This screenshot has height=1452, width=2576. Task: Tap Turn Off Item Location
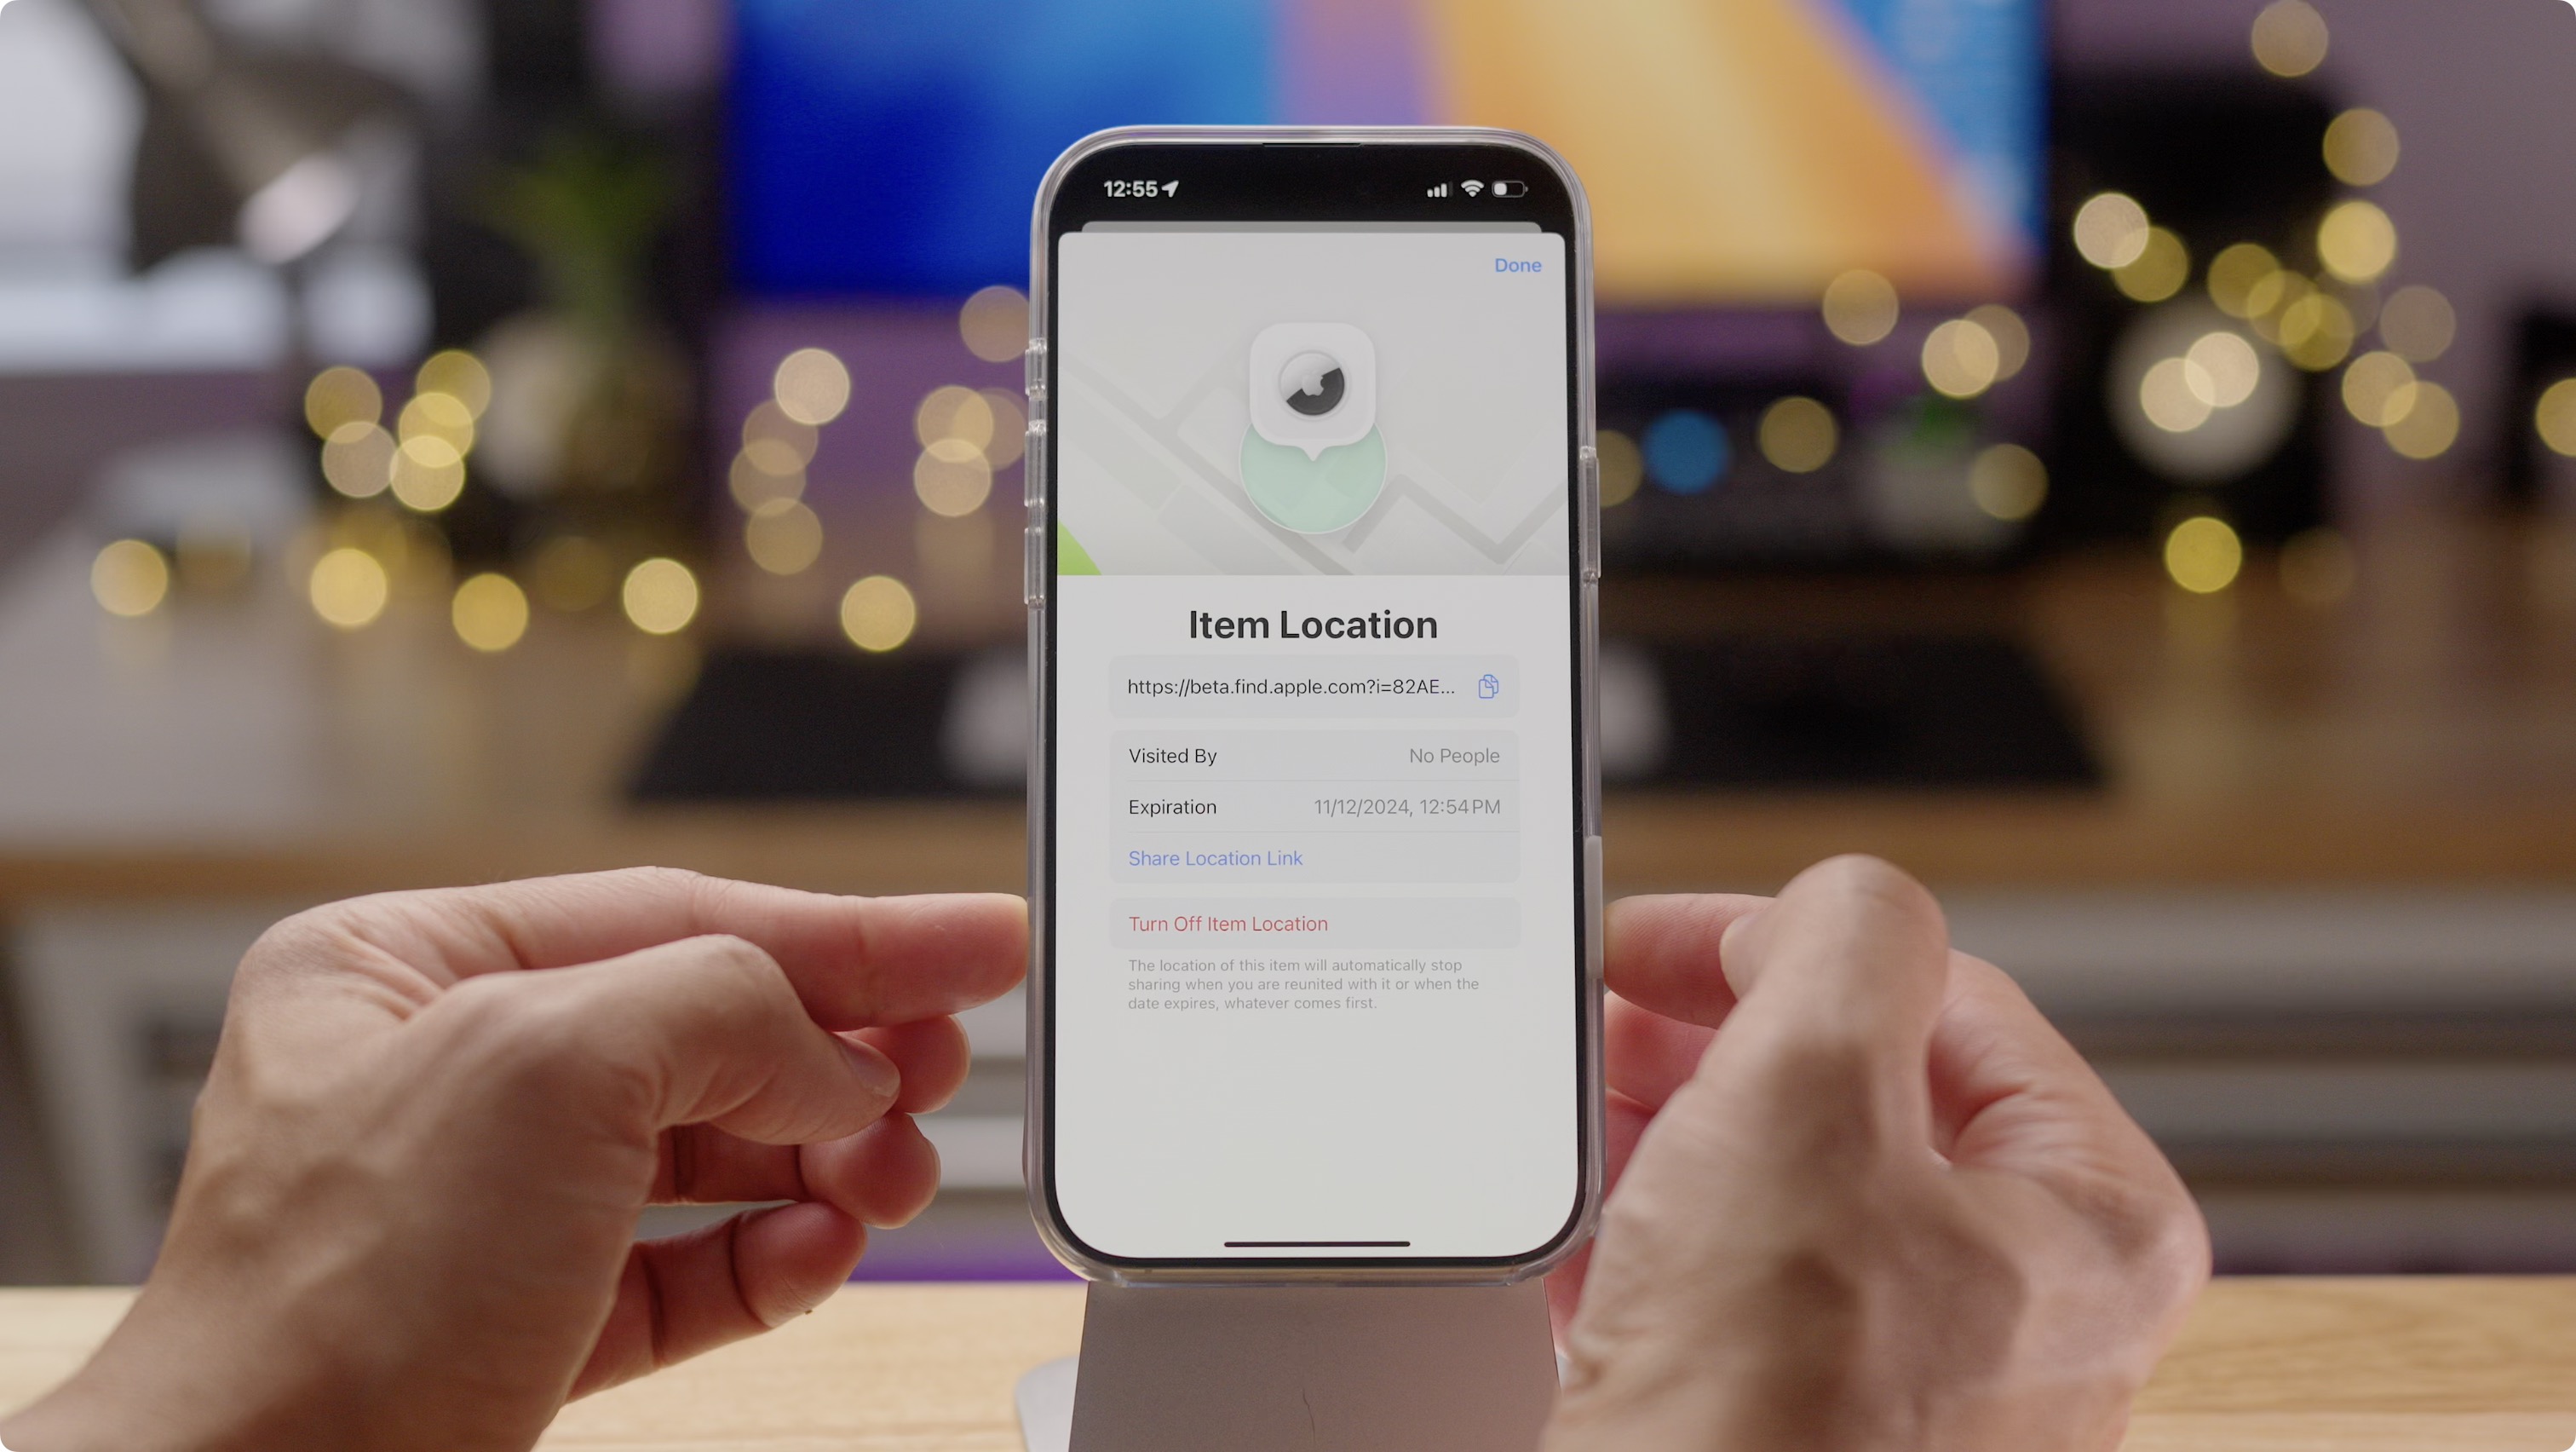(1228, 923)
